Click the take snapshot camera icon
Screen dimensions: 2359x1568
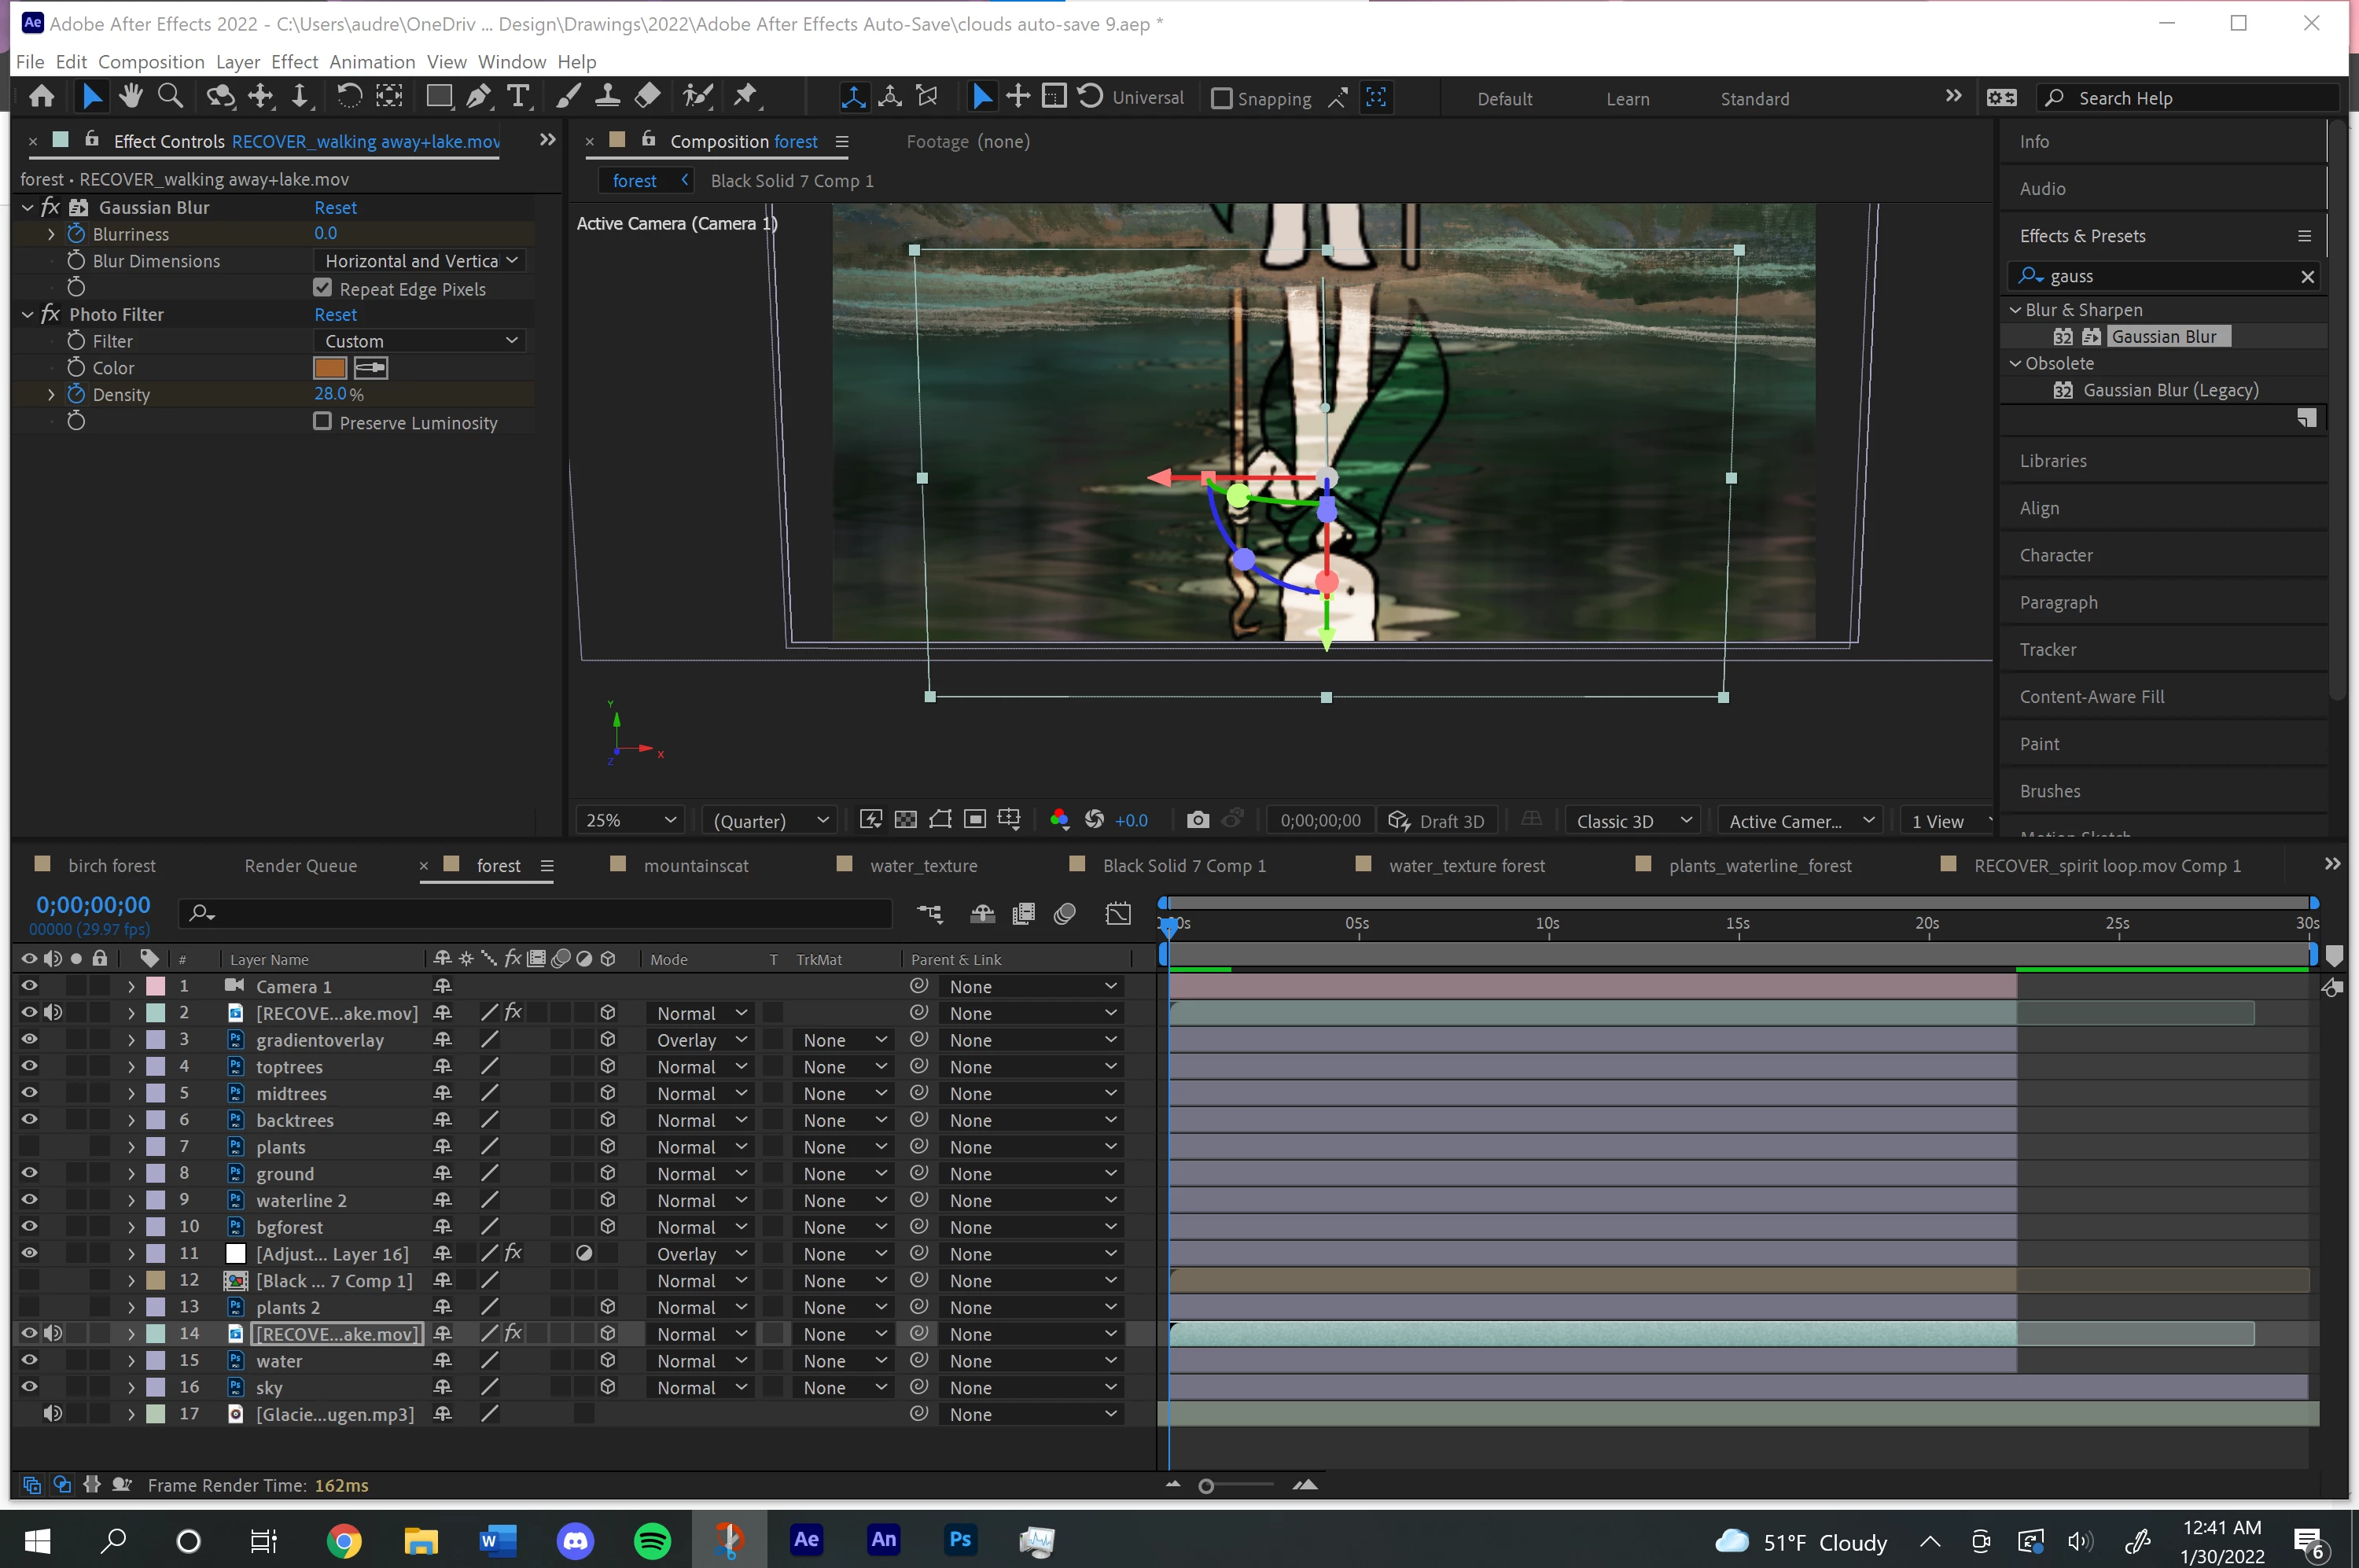[1197, 820]
